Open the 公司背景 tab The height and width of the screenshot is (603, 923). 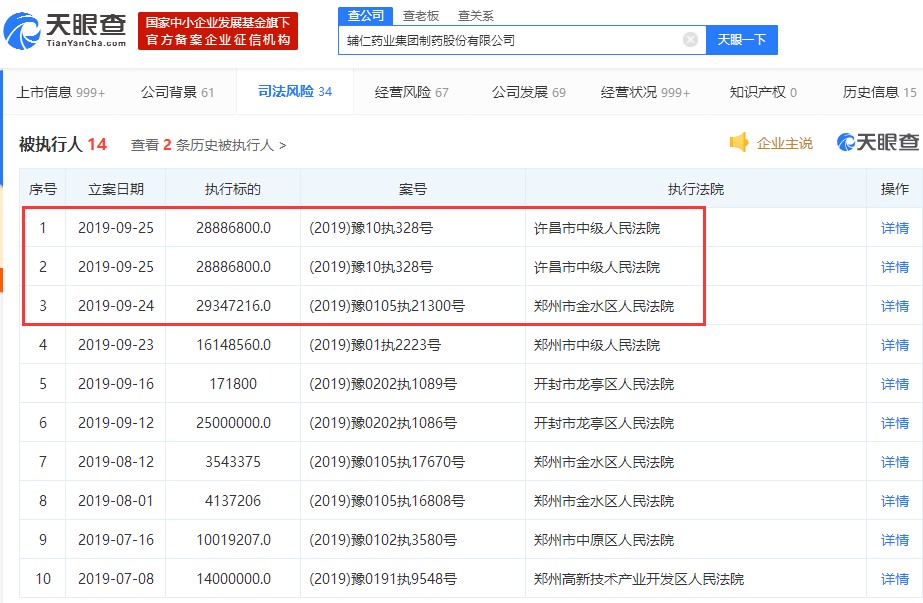click(177, 92)
